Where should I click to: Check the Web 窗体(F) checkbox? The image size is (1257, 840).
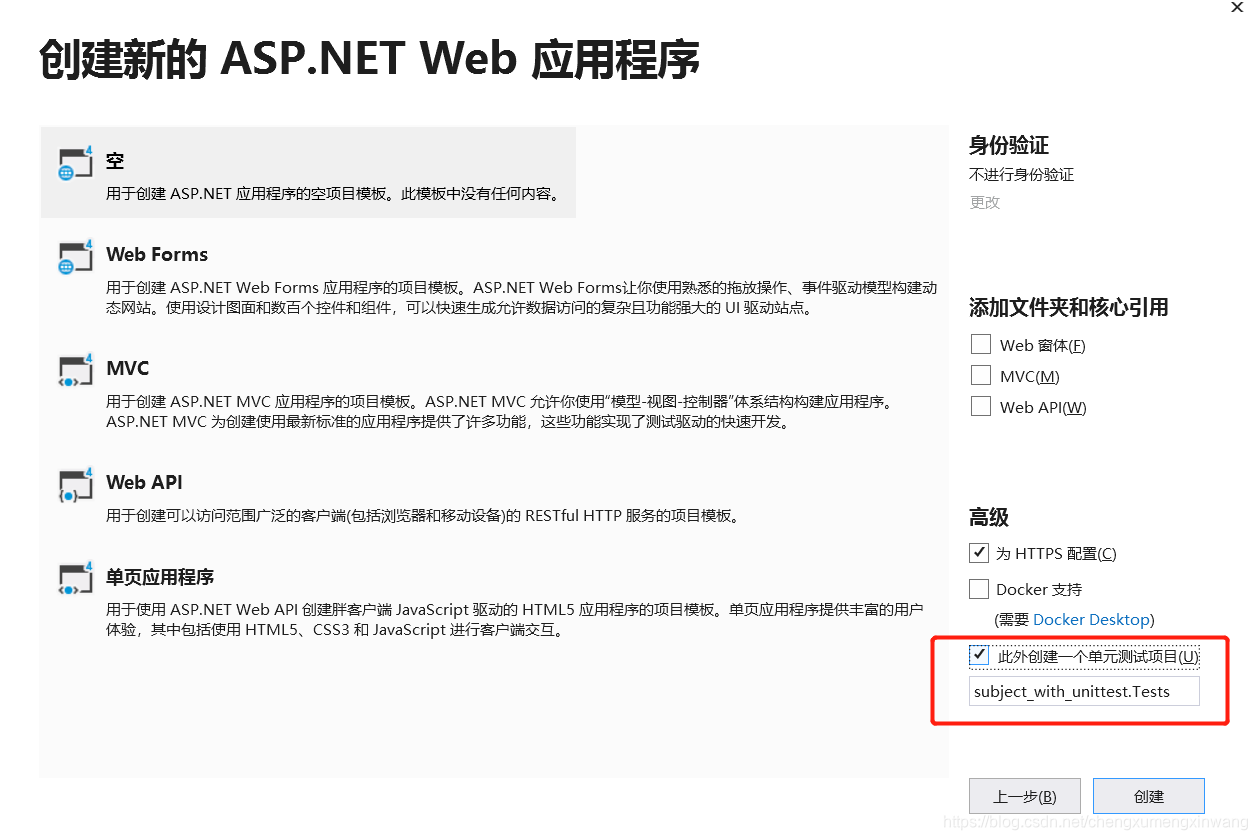pos(980,344)
